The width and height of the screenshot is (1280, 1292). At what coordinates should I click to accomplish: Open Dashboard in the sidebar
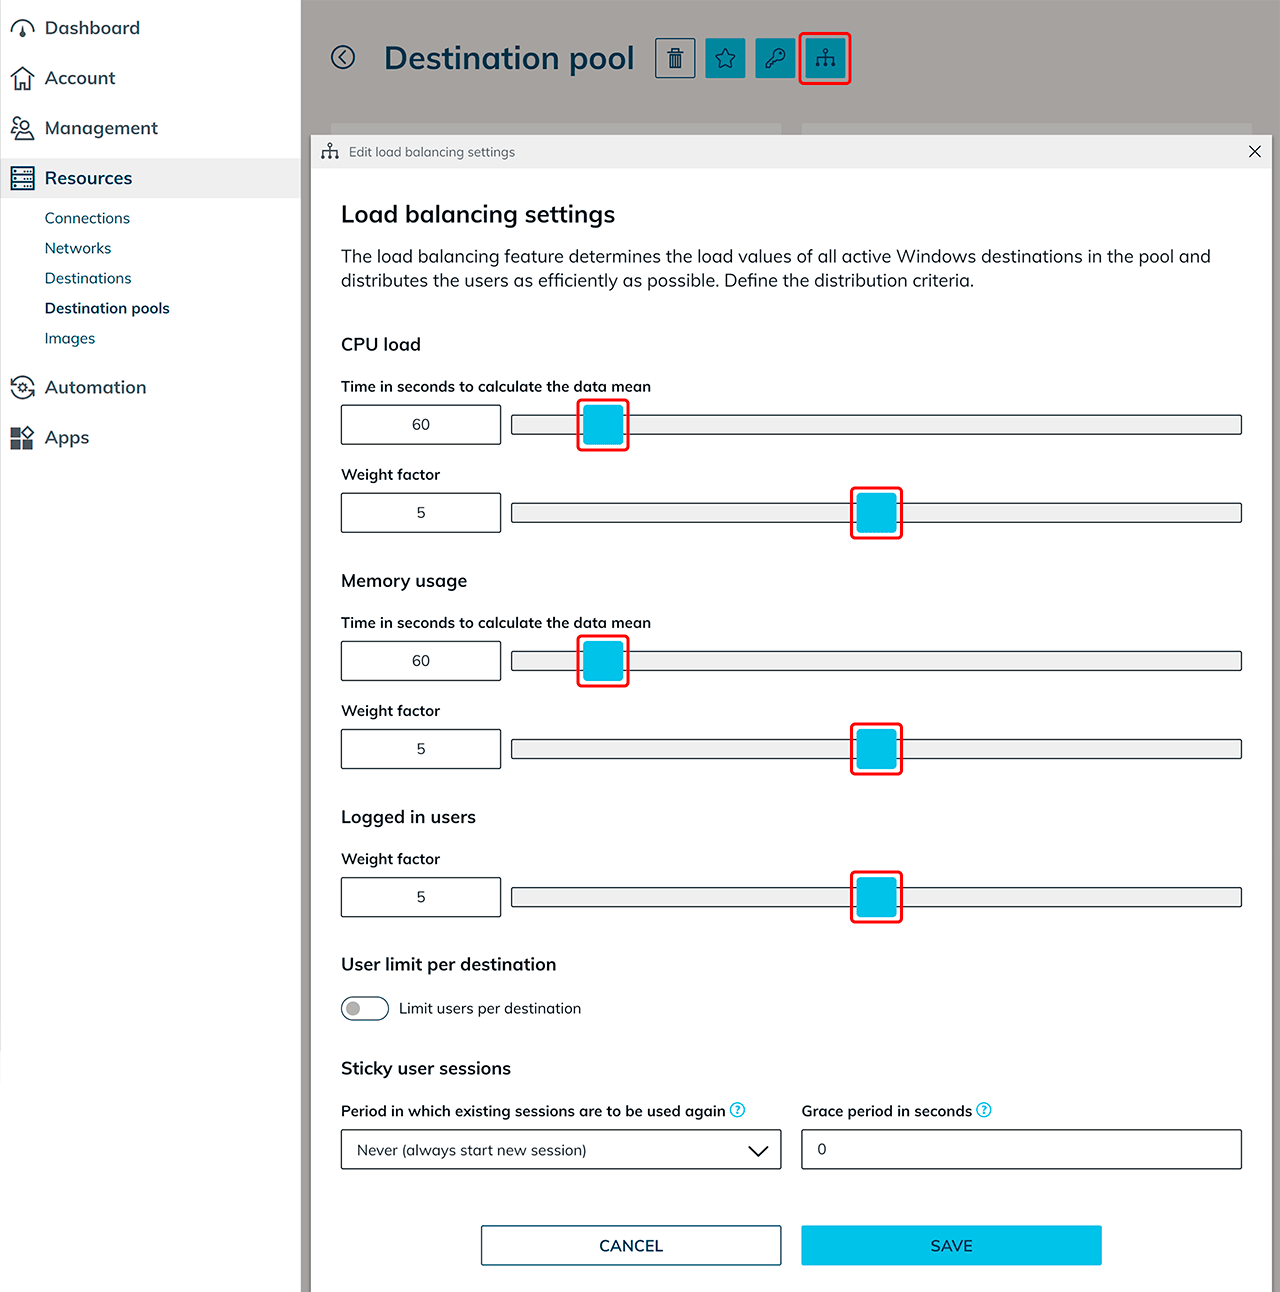(x=91, y=28)
